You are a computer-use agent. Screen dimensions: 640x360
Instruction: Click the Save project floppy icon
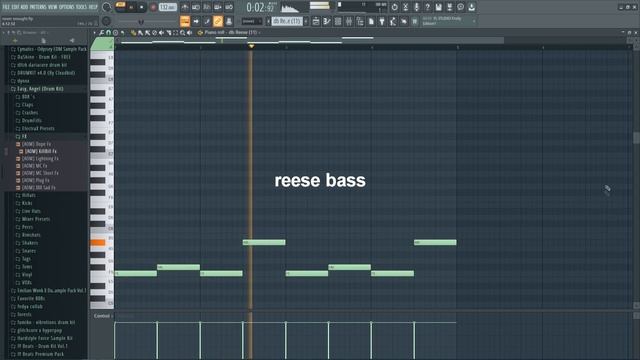438,7
